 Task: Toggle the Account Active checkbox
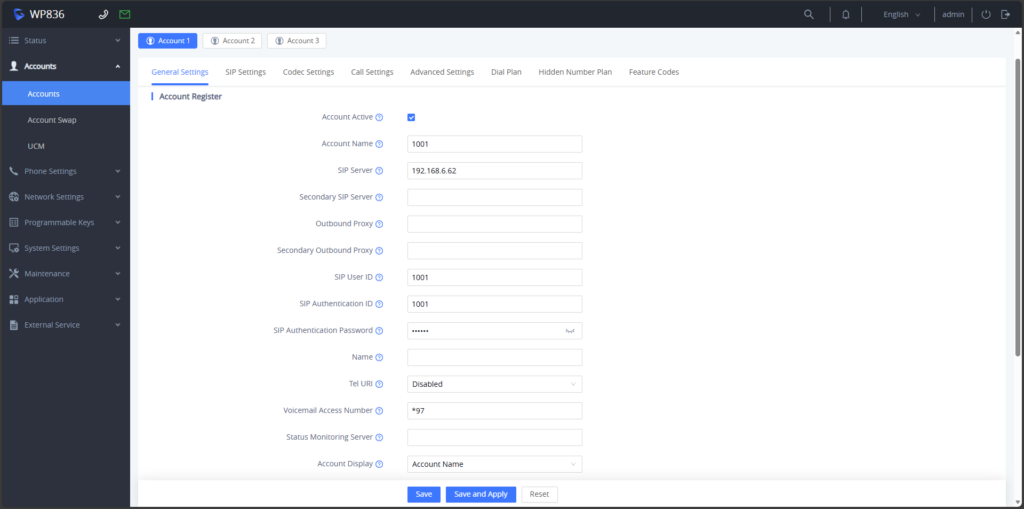[x=411, y=118]
